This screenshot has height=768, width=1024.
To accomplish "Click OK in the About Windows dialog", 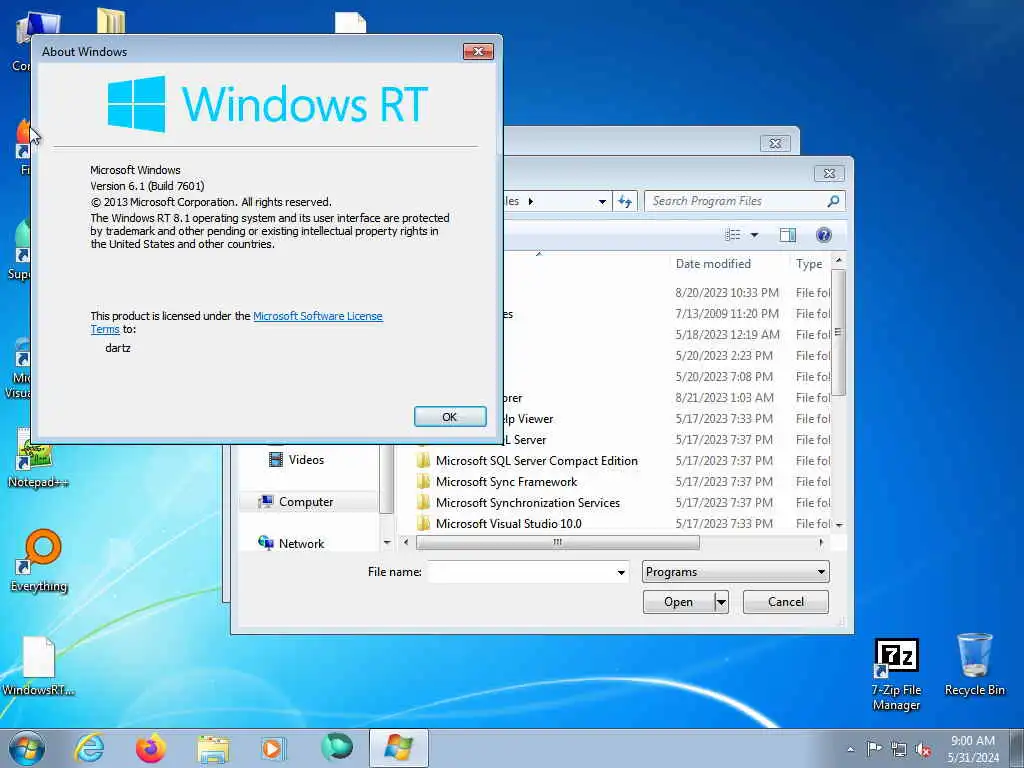I will coord(450,417).
